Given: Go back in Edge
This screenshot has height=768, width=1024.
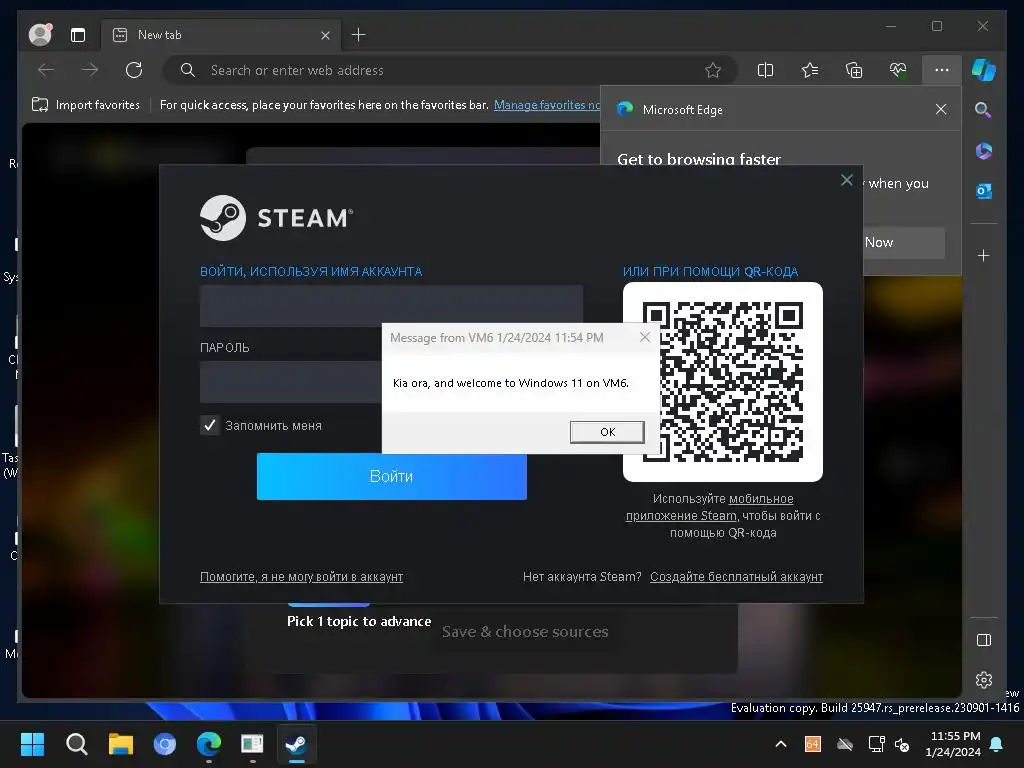Looking at the screenshot, I should [x=46, y=70].
